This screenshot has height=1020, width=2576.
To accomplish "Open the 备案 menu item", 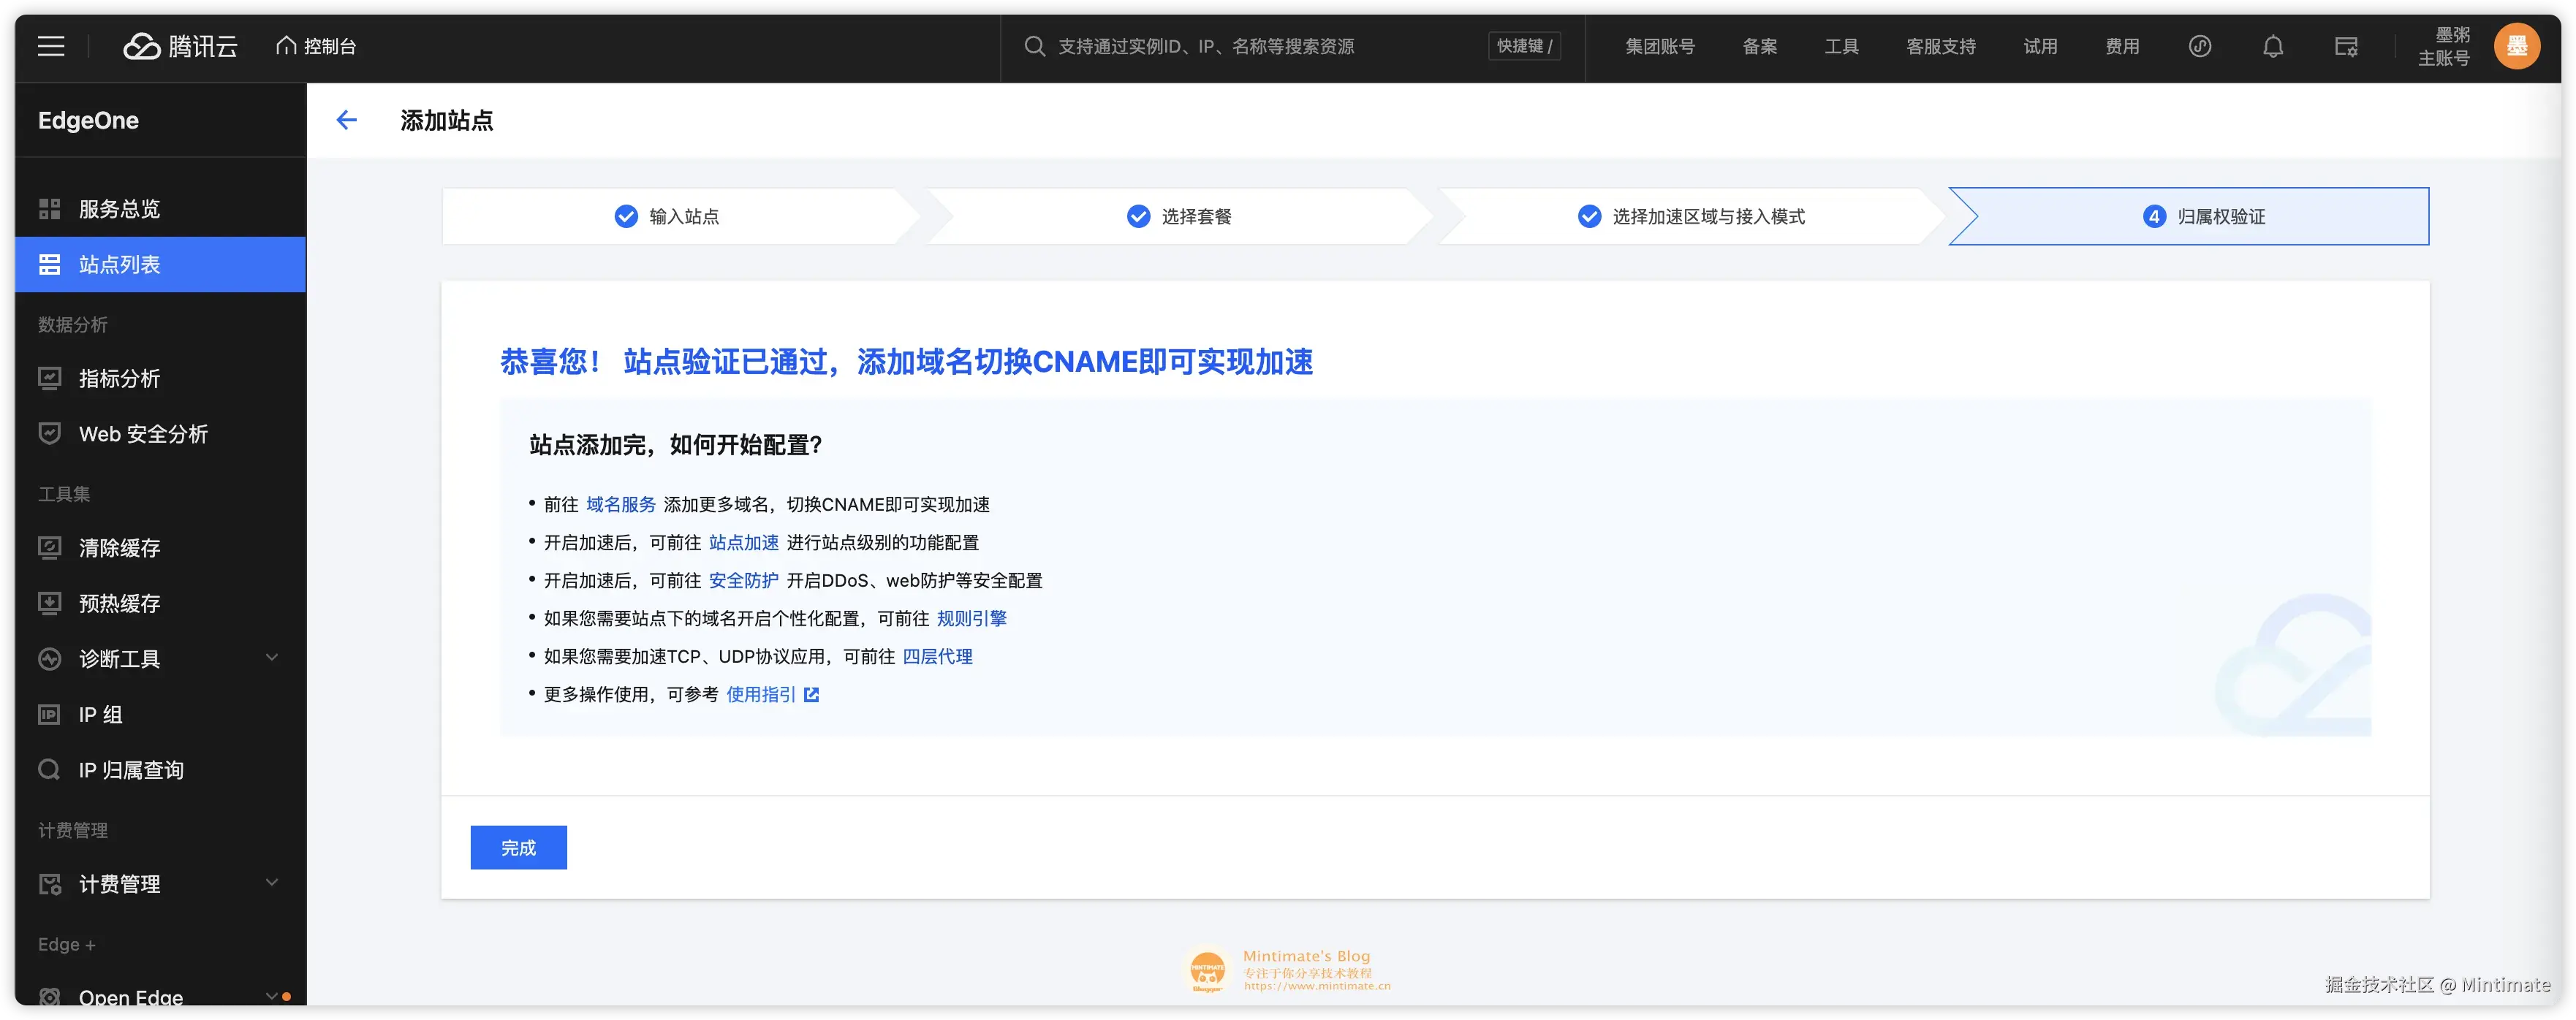I will 1759,46.
